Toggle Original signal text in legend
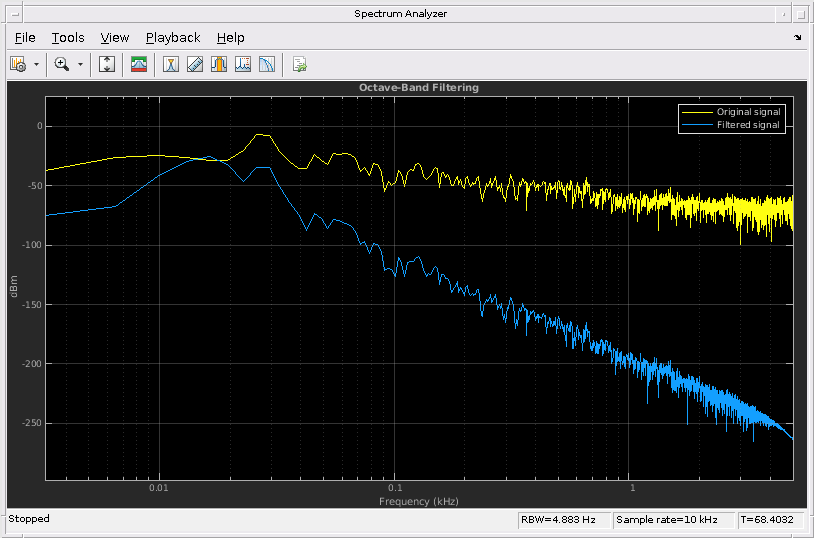The image size is (814, 538). pos(748,112)
